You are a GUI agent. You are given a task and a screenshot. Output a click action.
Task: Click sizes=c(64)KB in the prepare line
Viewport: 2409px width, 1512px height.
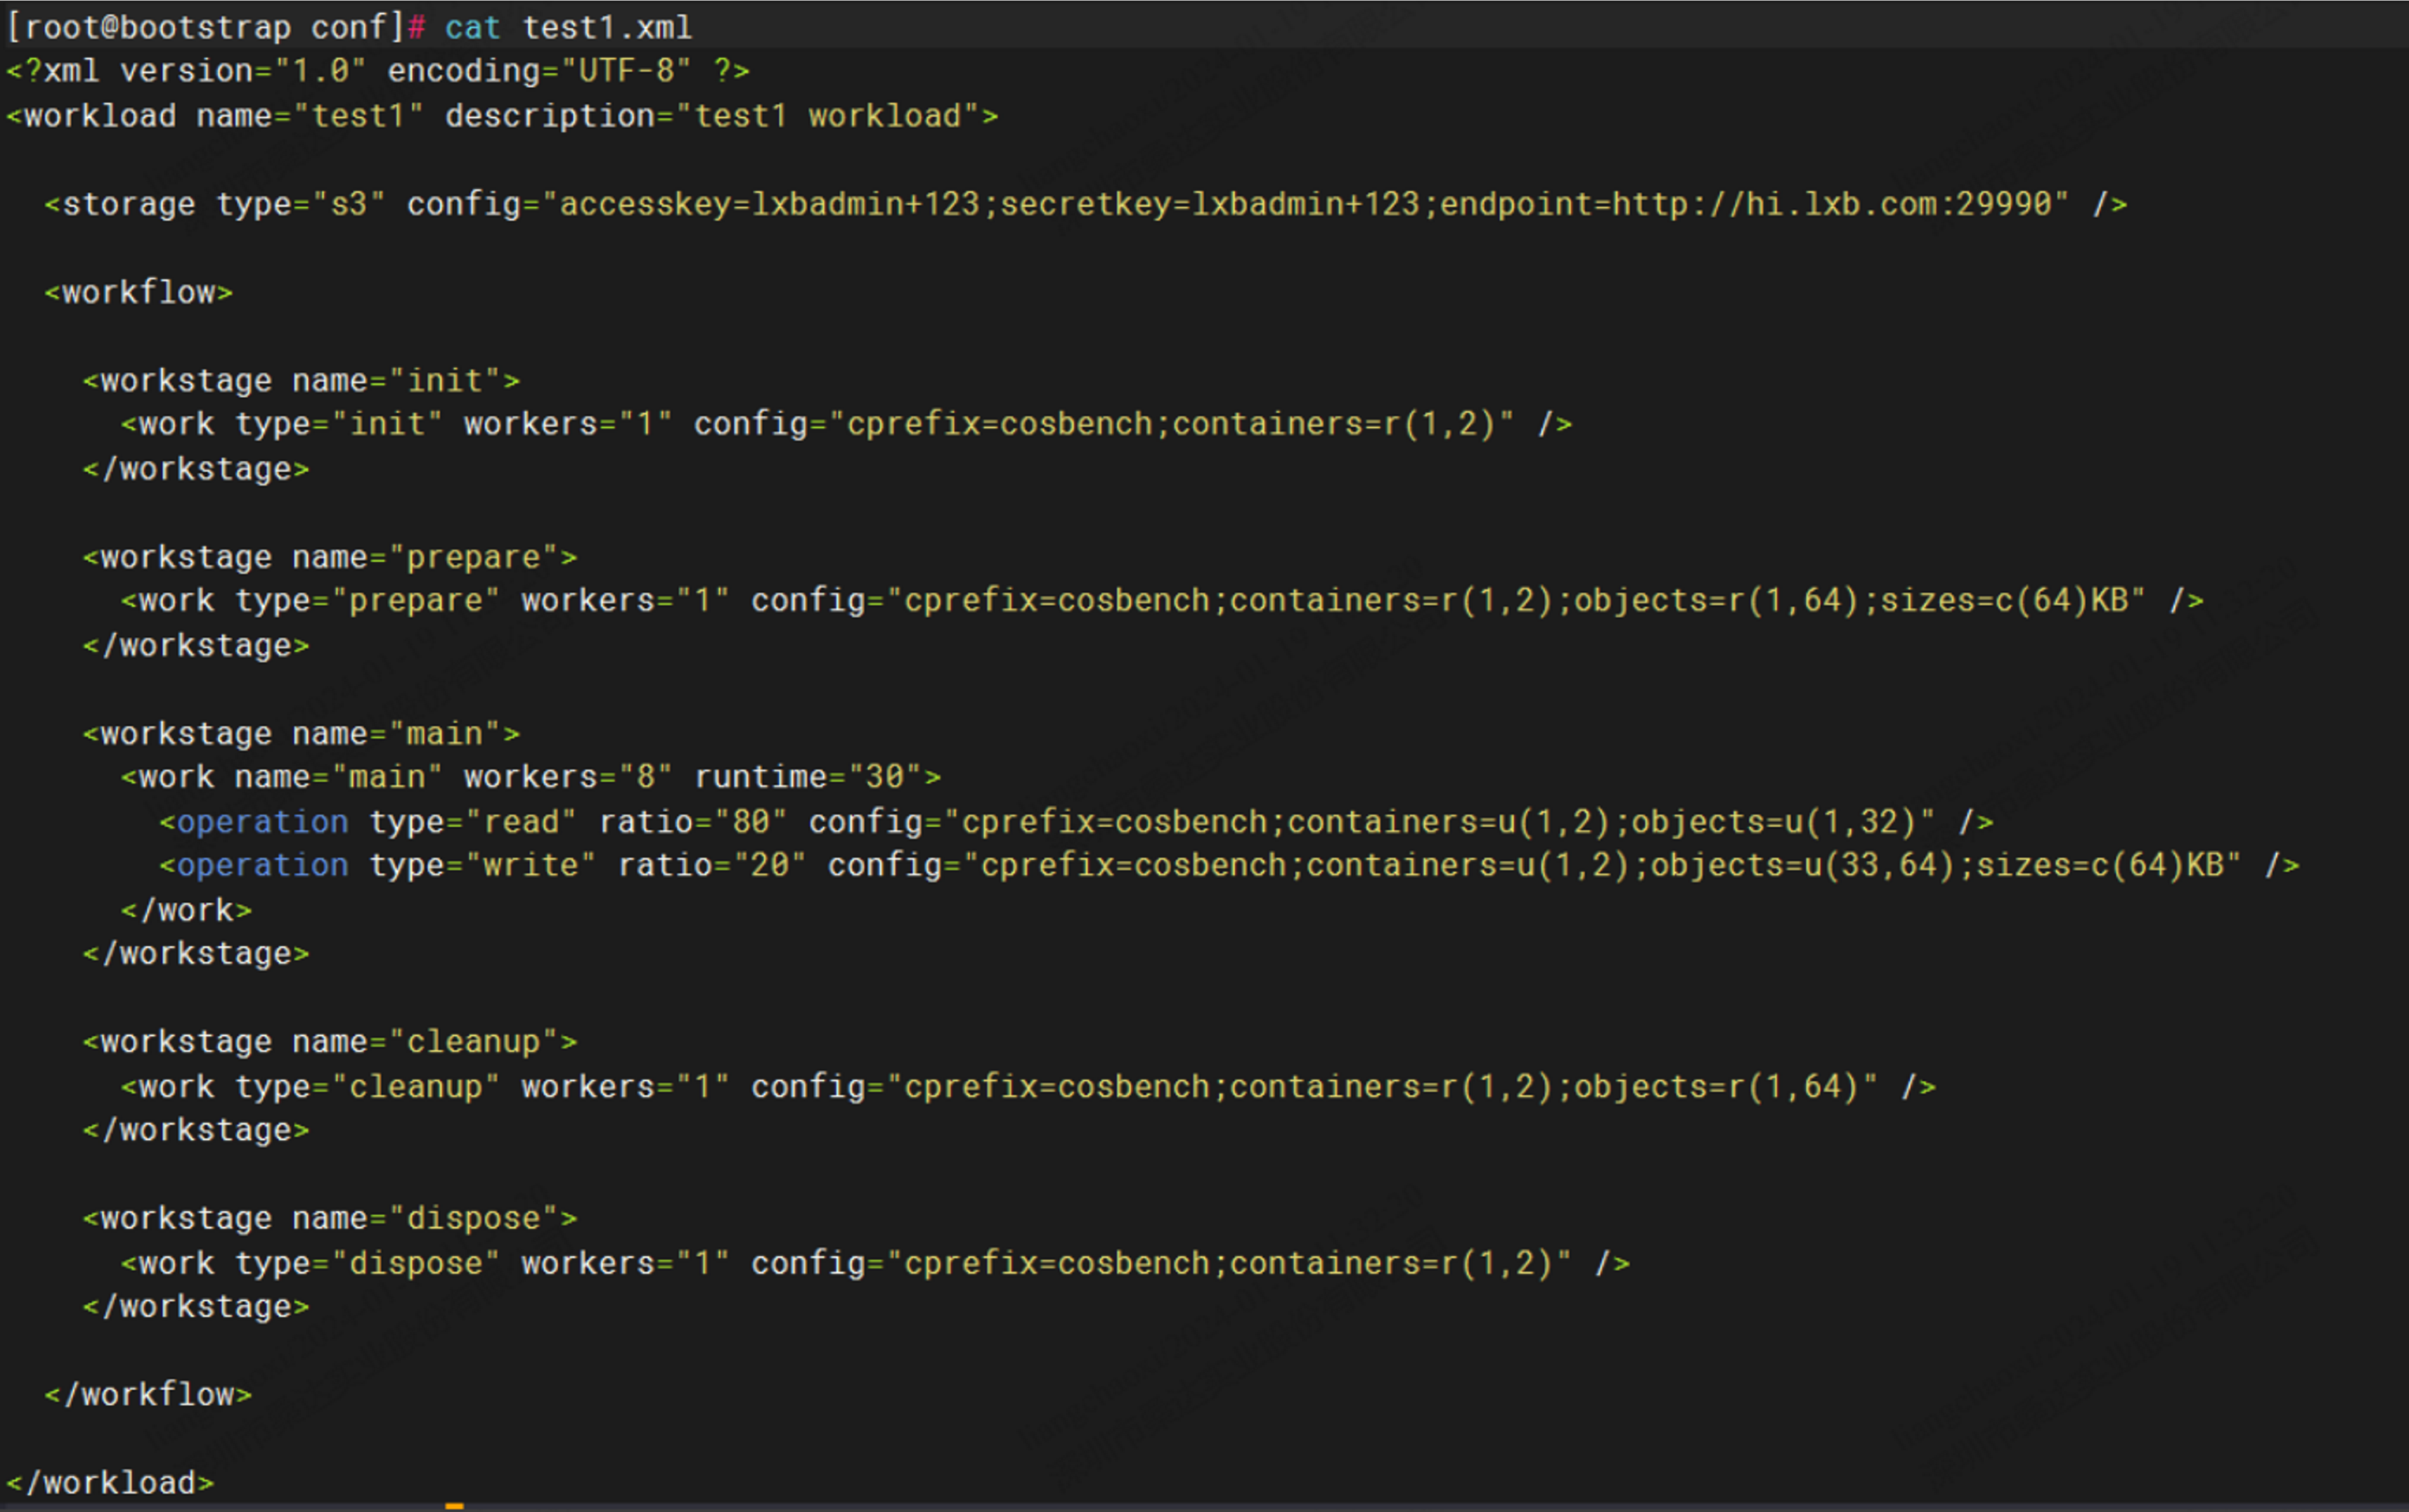click(2004, 600)
